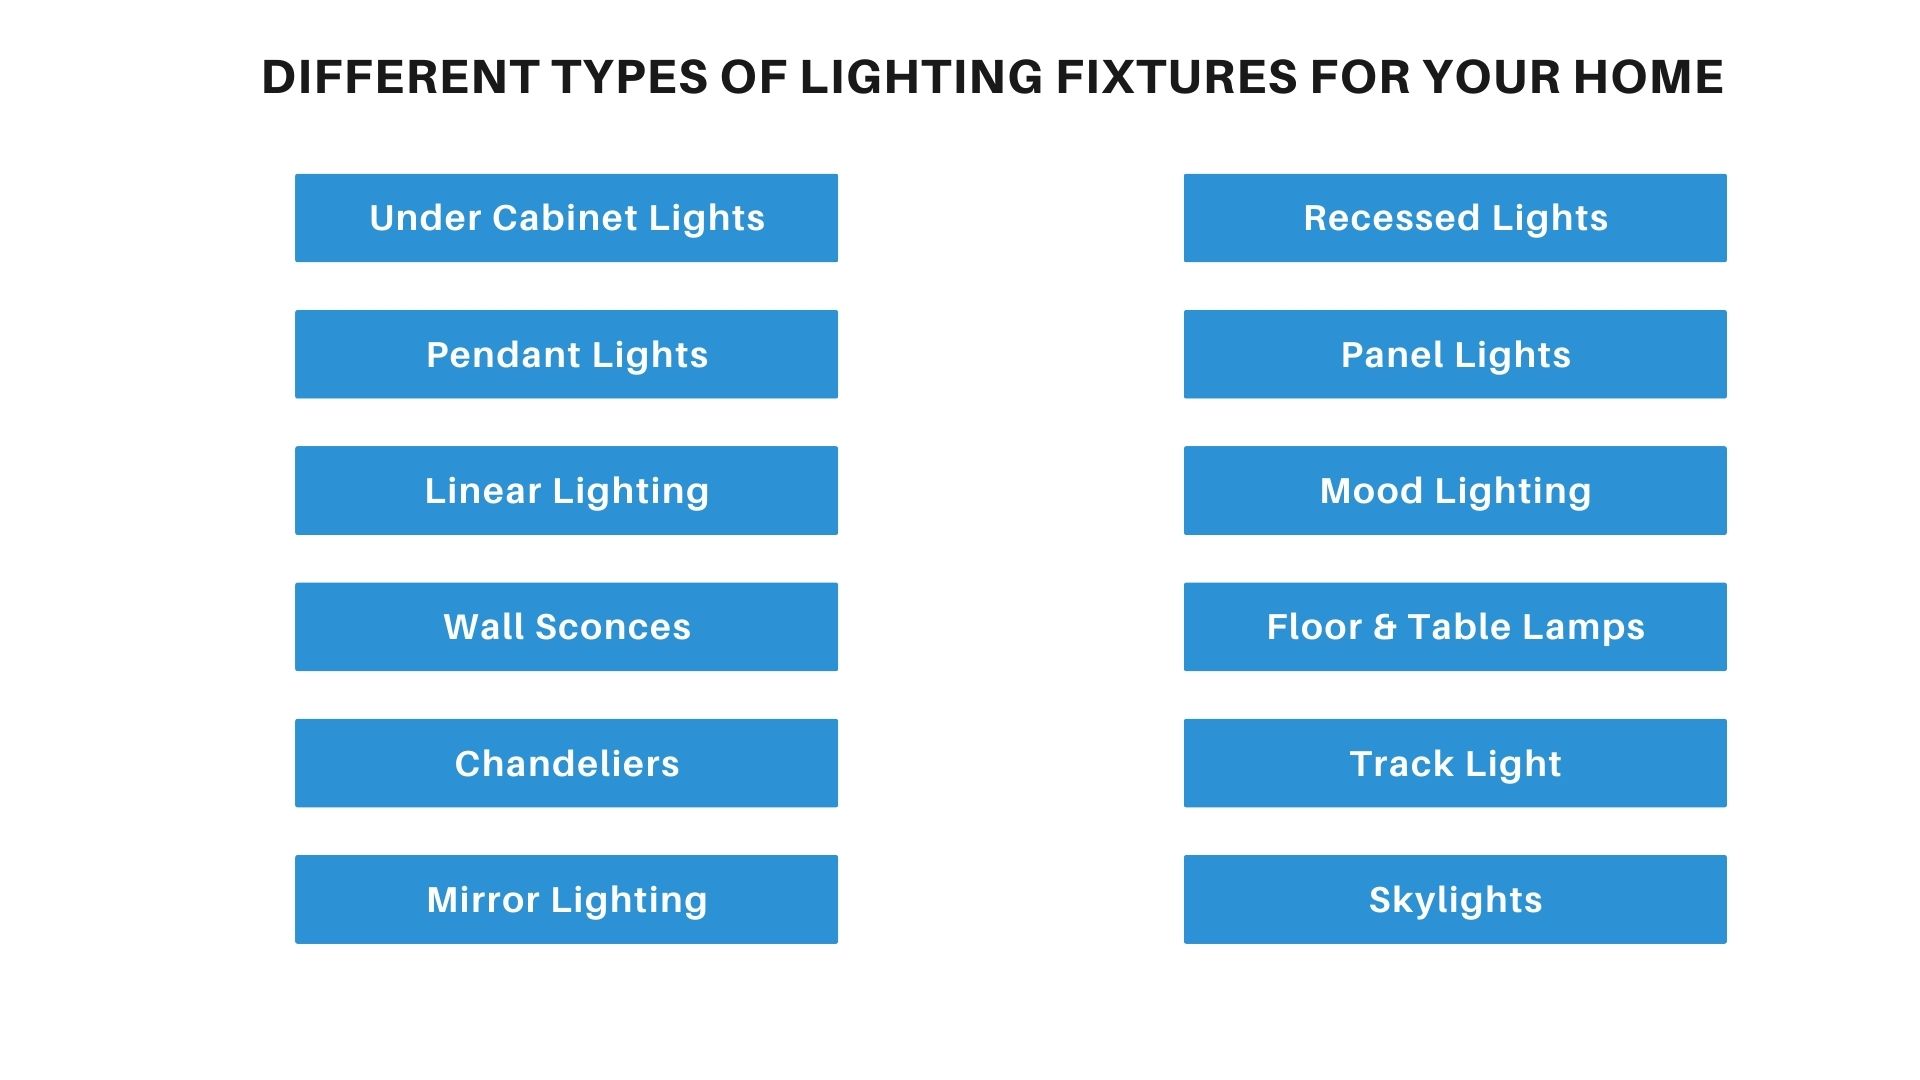
Task: Open the Recessed Lights button
Action: pyautogui.click(x=1455, y=218)
